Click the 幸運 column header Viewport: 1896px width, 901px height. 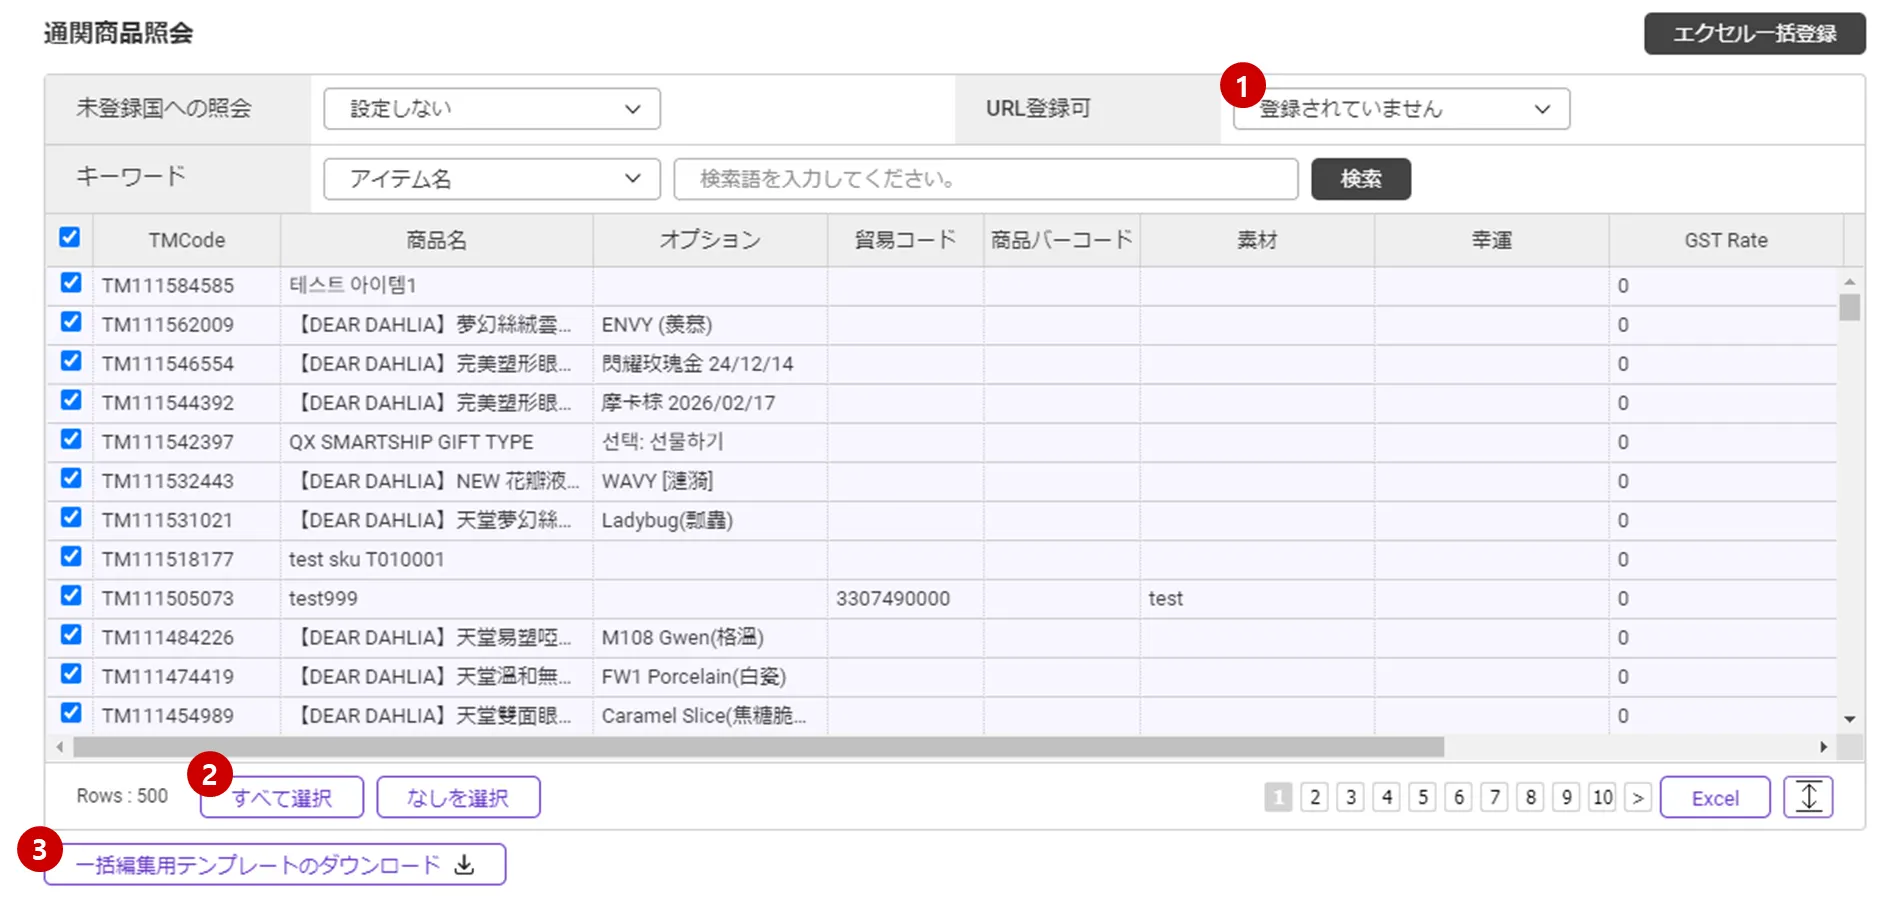pyautogui.click(x=1492, y=240)
